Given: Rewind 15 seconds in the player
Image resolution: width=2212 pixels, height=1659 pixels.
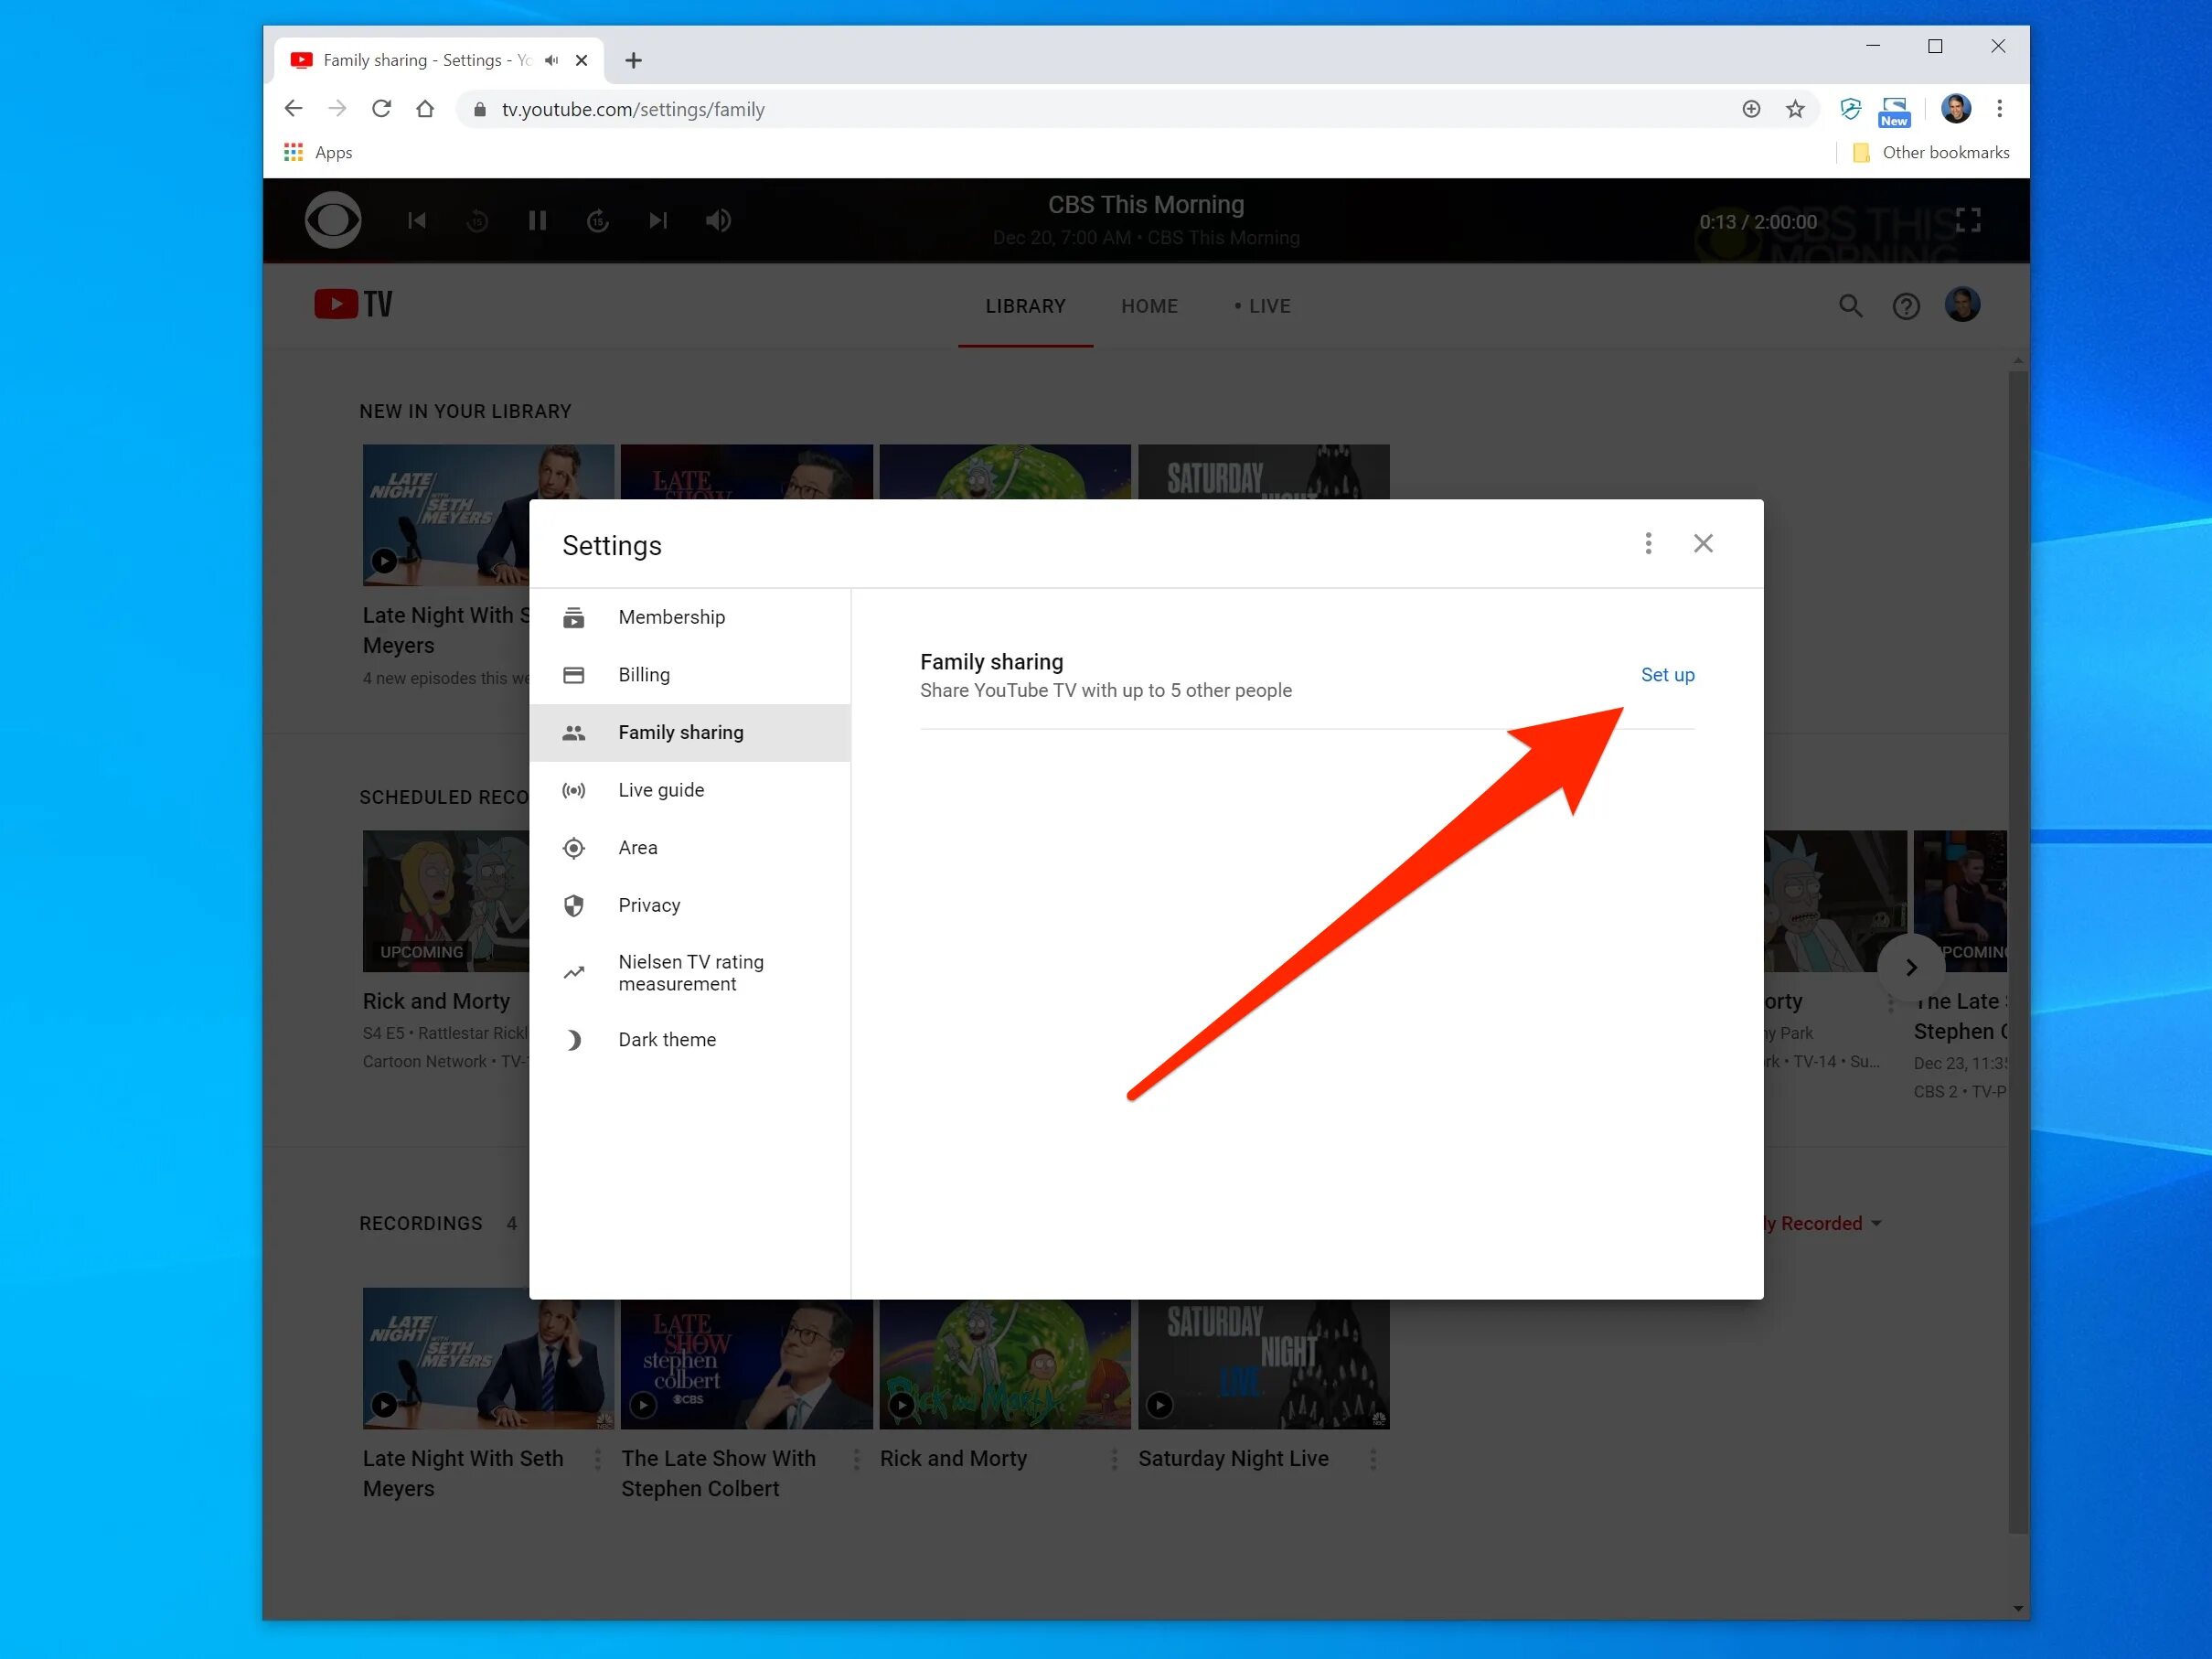Looking at the screenshot, I should point(477,220).
